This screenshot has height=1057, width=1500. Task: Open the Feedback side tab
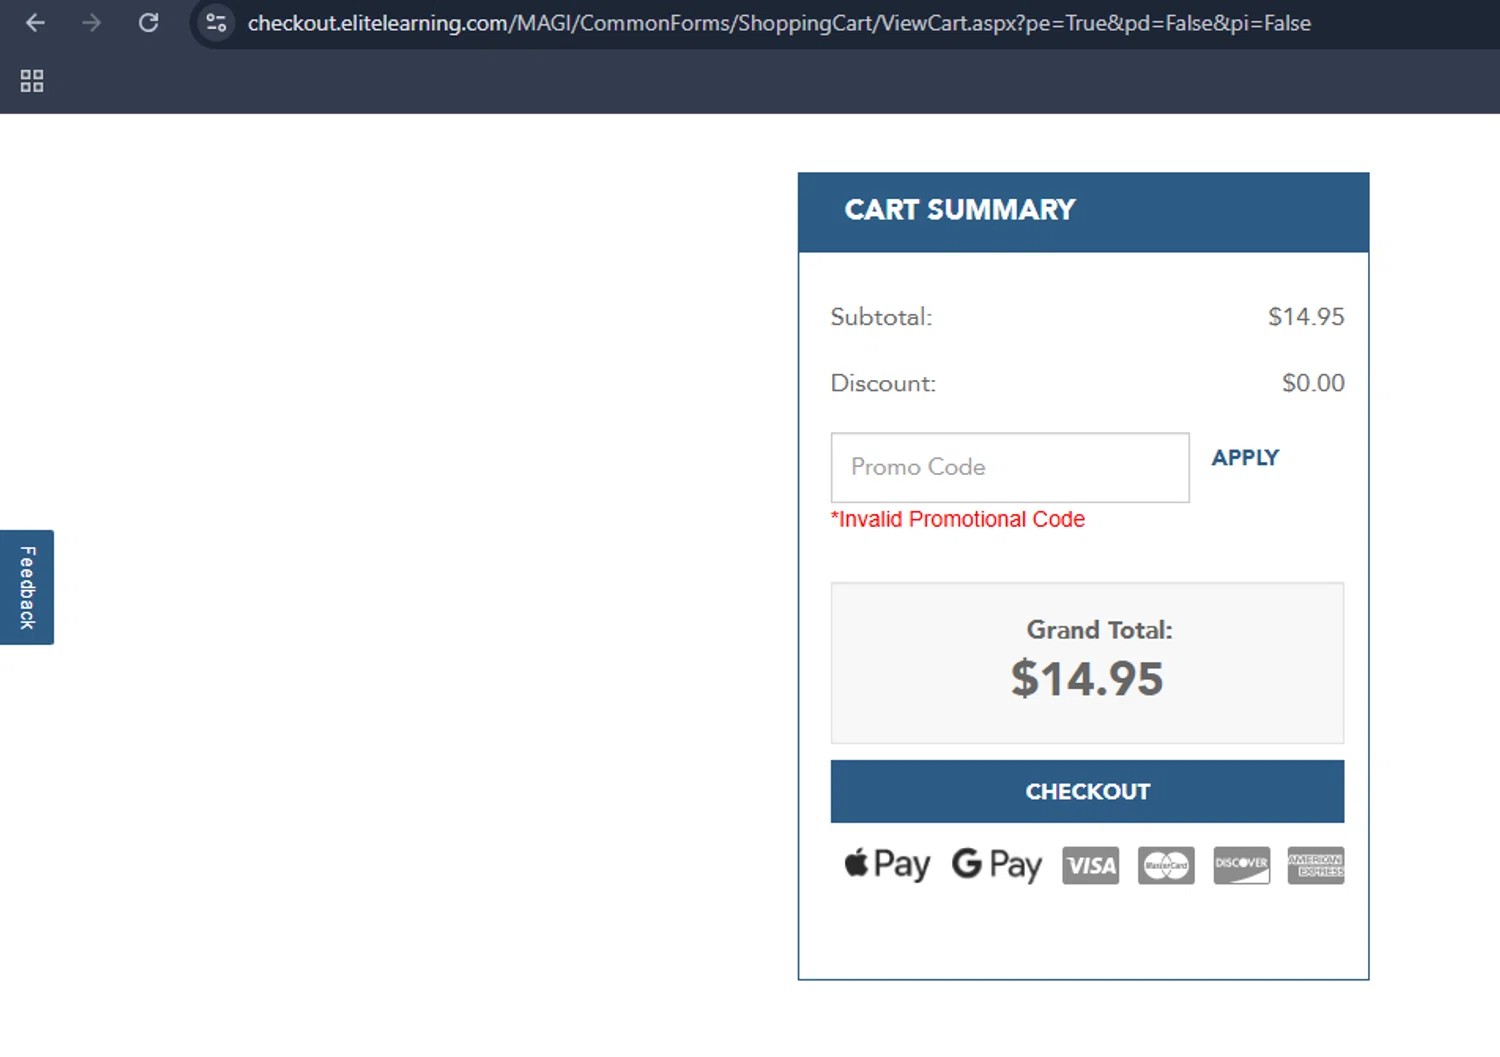[27, 587]
